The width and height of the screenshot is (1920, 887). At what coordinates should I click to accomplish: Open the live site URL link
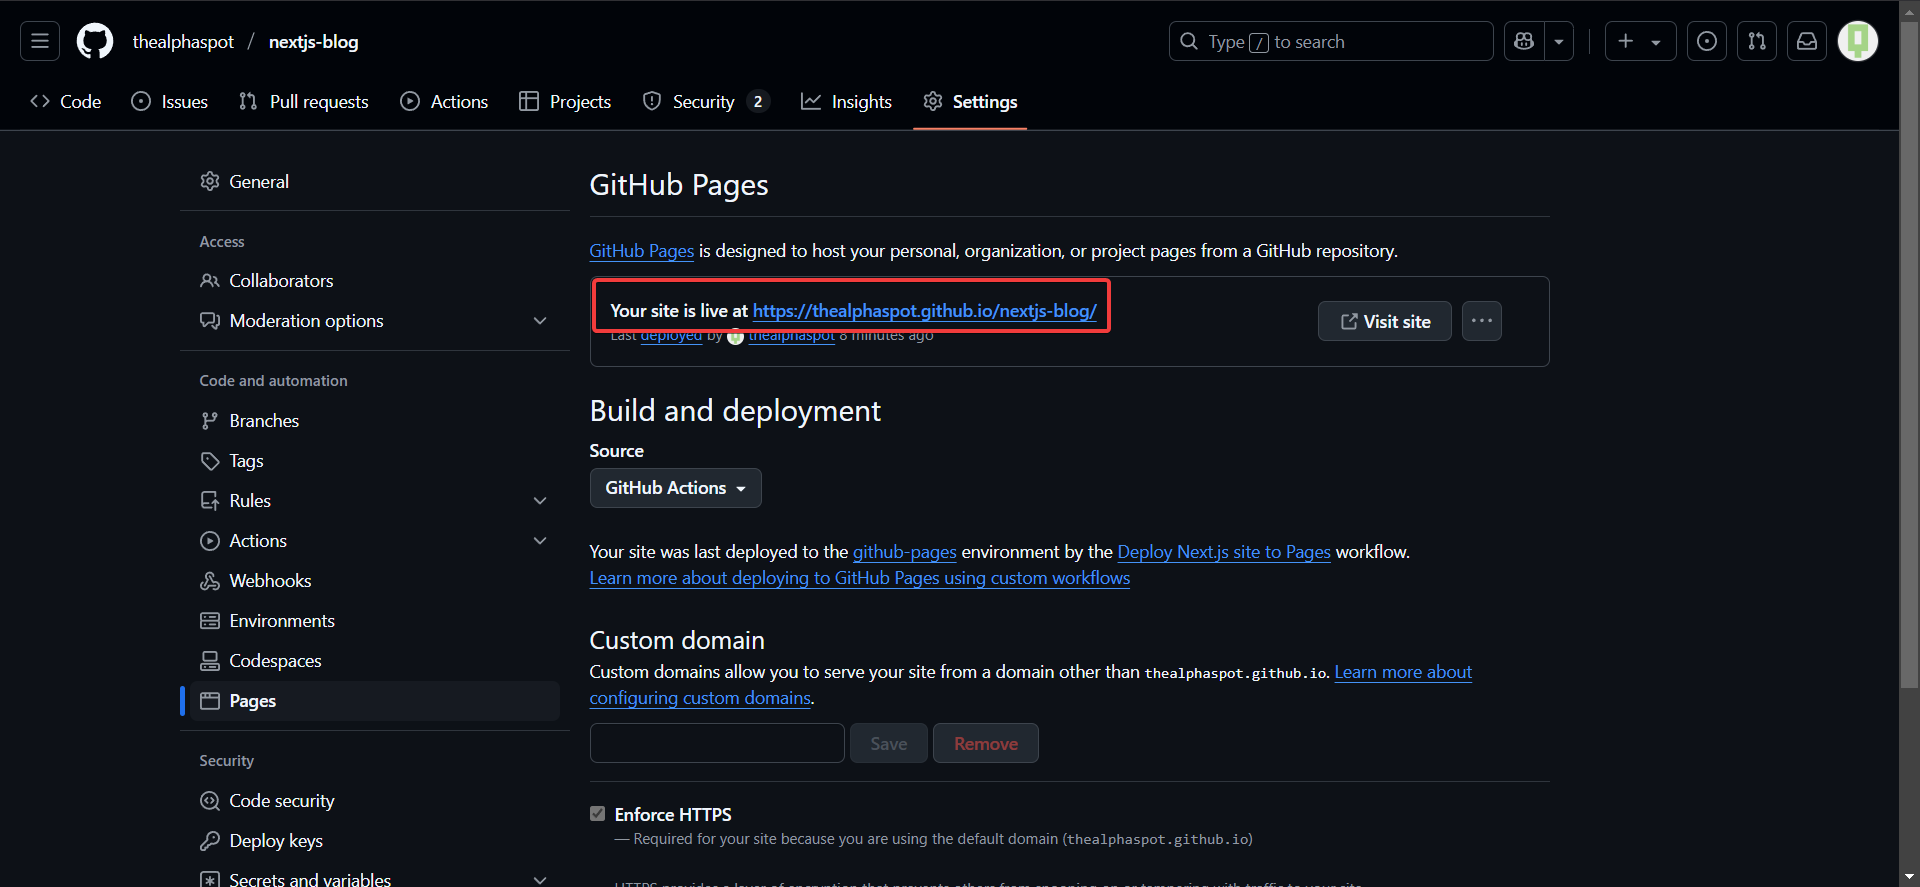tap(924, 311)
